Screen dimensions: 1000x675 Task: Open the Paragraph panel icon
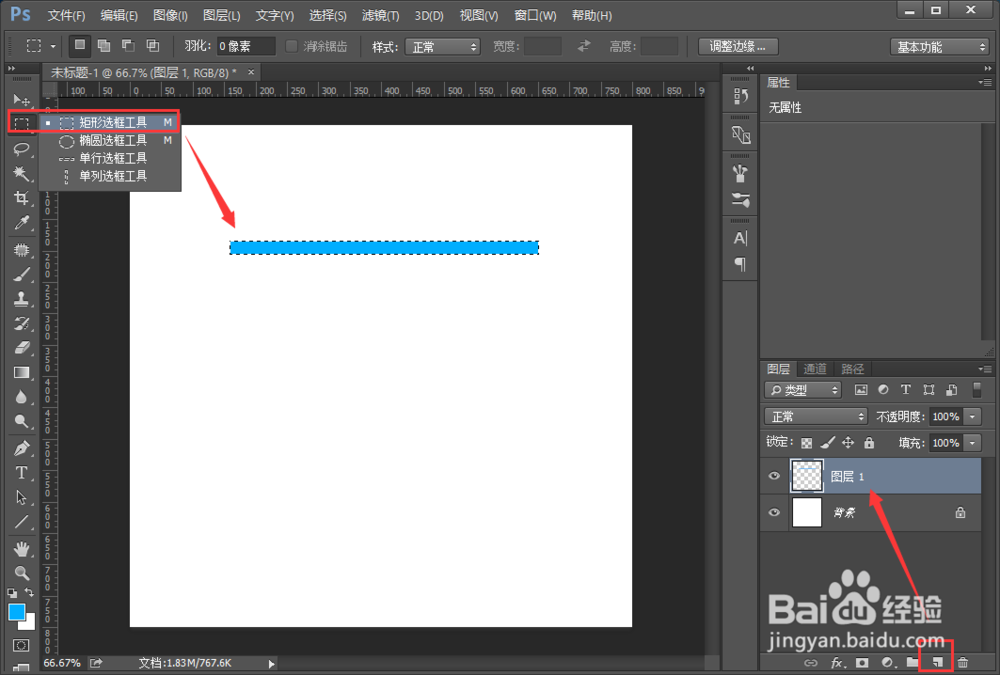tap(740, 264)
